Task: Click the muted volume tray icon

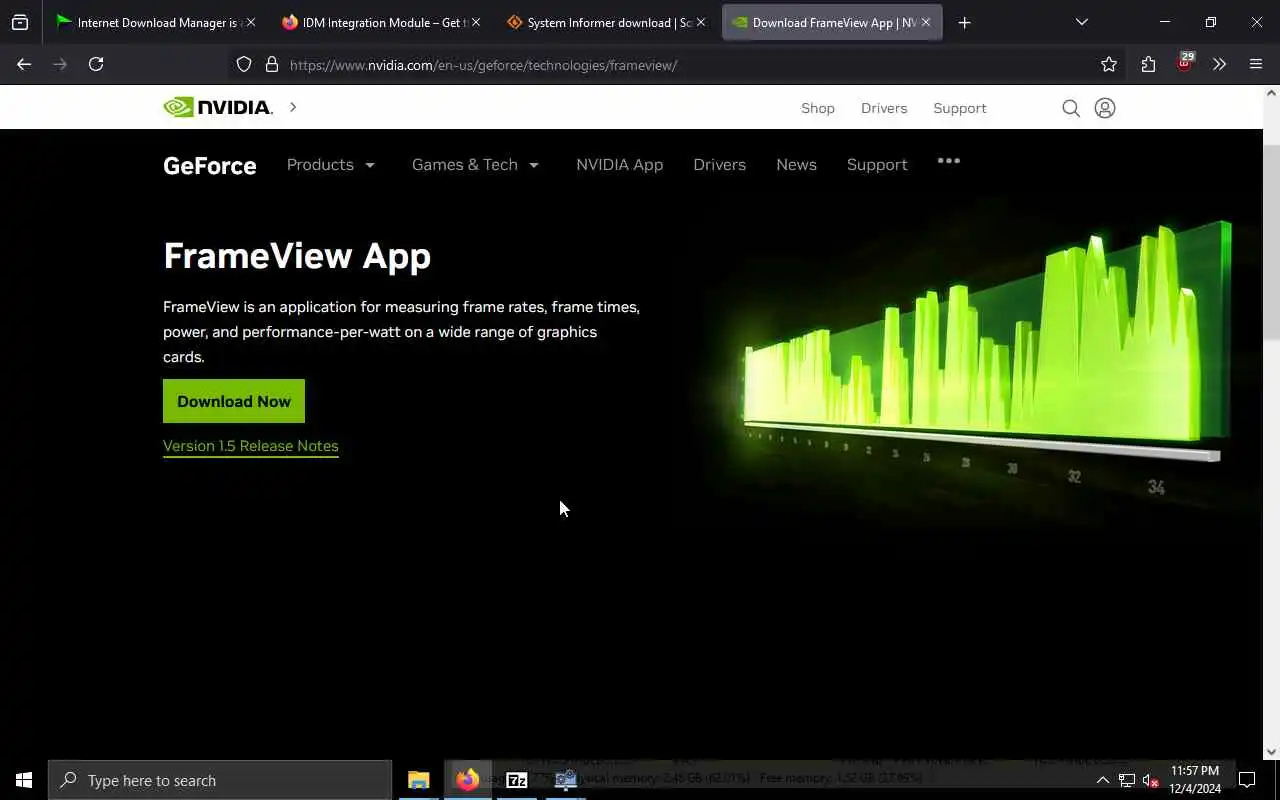Action: [x=1151, y=780]
